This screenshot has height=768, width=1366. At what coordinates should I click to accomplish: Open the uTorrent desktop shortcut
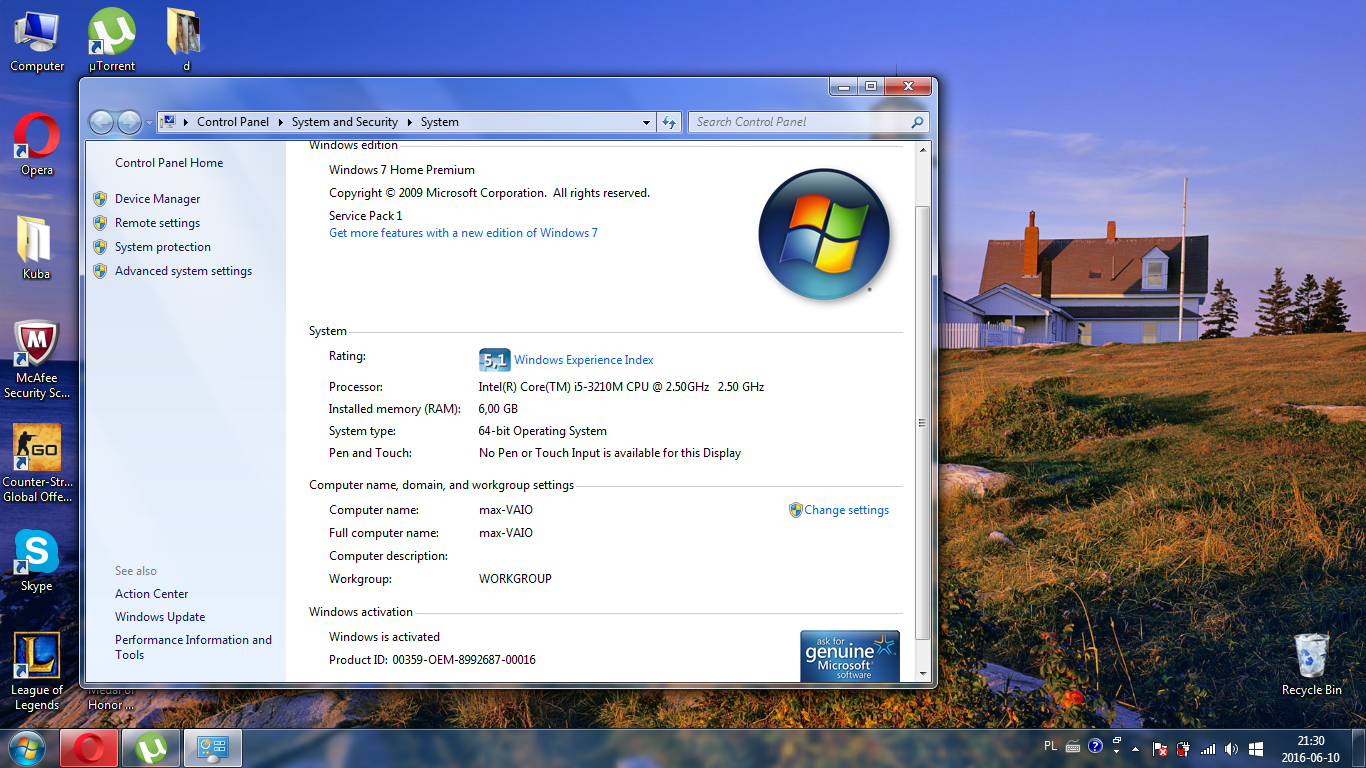(x=111, y=35)
